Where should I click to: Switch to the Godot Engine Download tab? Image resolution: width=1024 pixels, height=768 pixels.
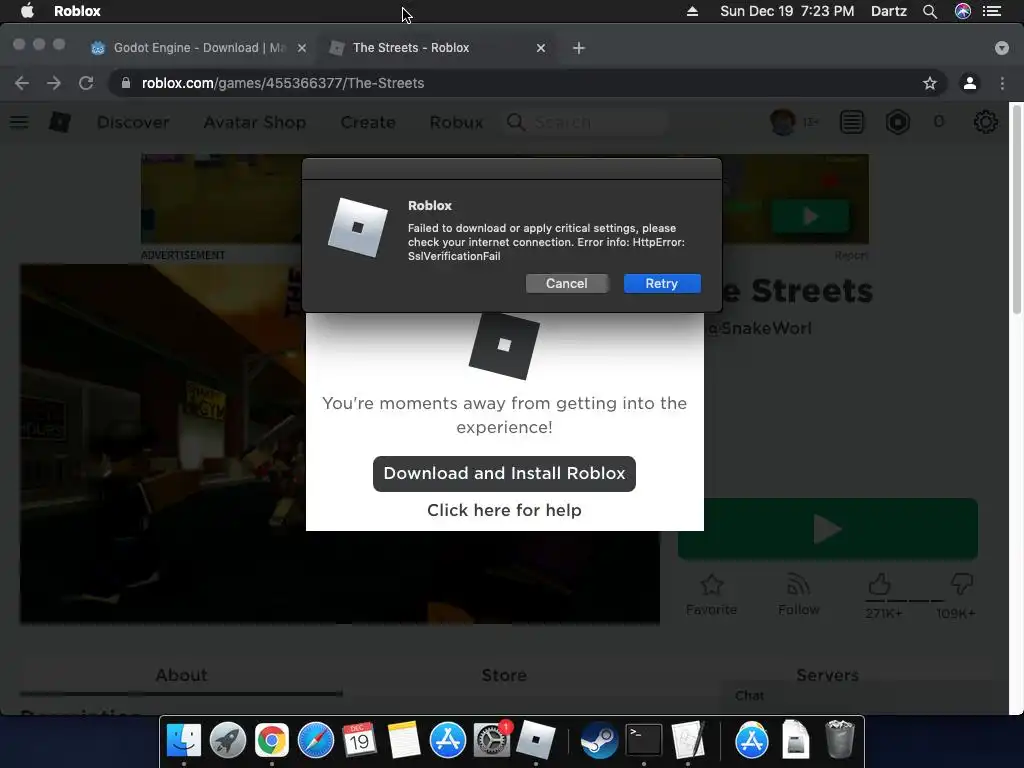click(199, 48)
